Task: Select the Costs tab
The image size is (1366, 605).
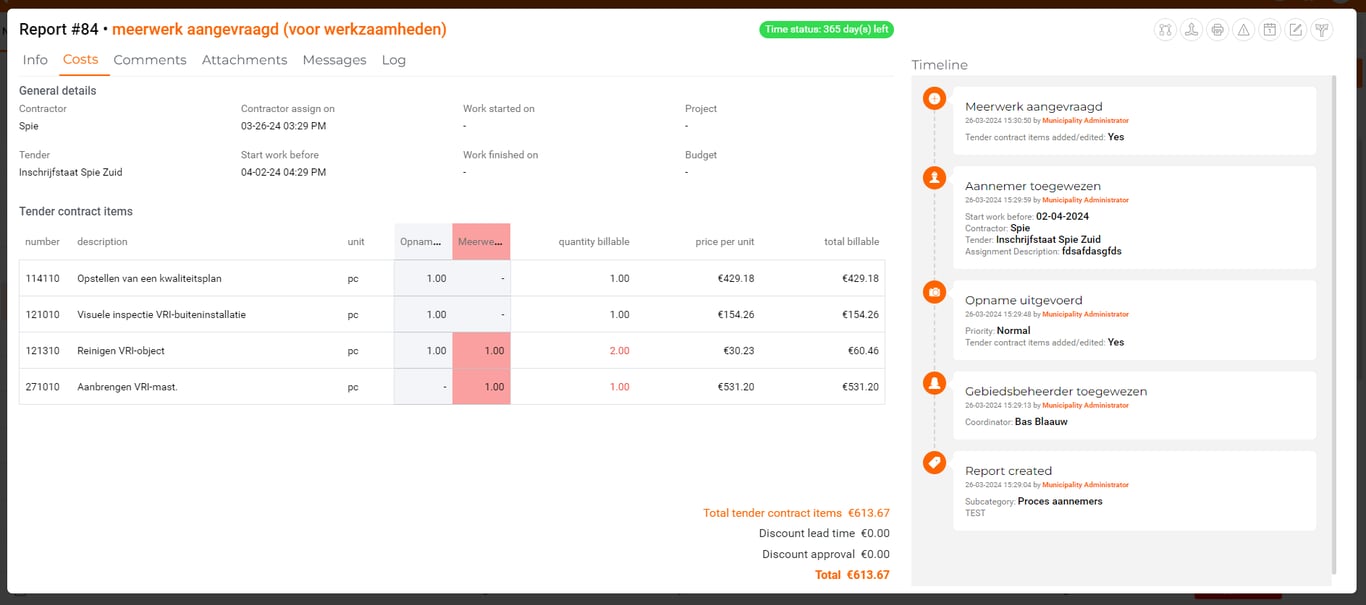Action: click(x=80, y=60)
